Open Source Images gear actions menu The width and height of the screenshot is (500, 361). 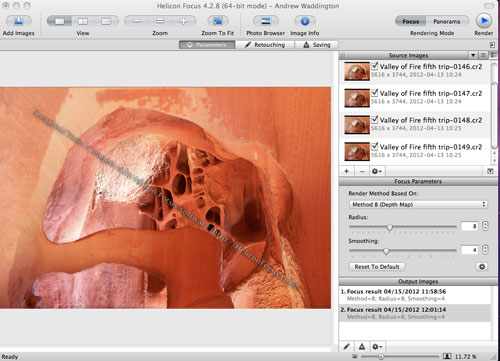[377, 171]
